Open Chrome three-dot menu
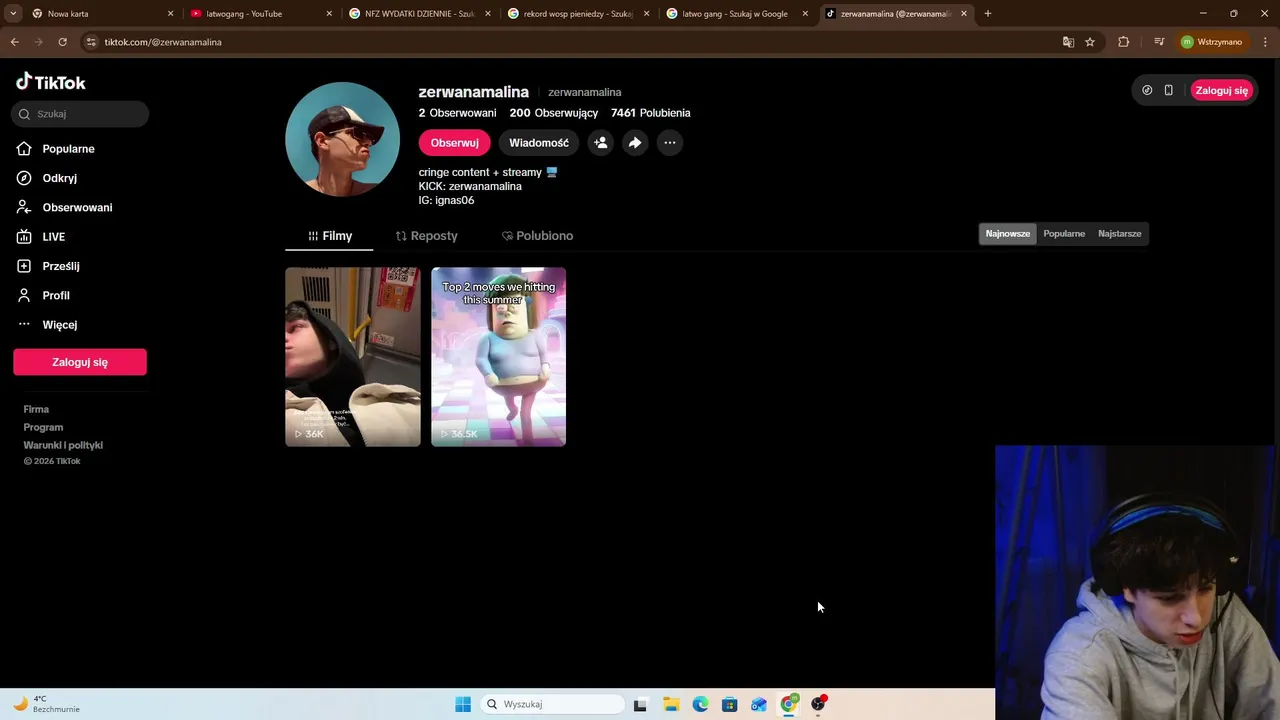Image resolution: width=1280 pixels, height=720 pixels. coord(1265,42)
